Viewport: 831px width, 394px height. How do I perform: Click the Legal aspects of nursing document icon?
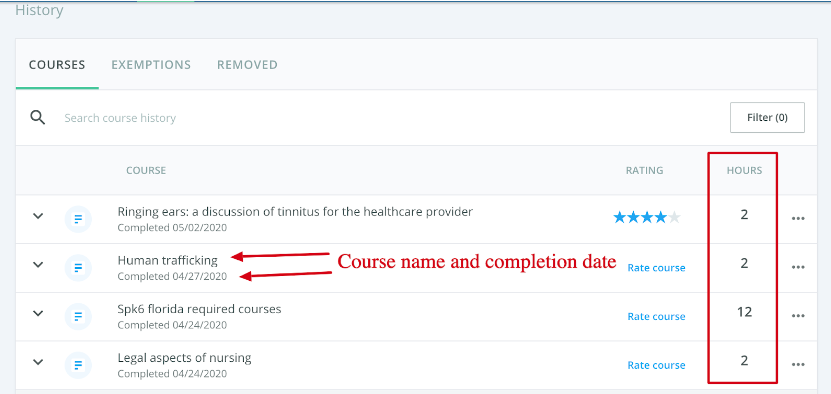[78, 365]
